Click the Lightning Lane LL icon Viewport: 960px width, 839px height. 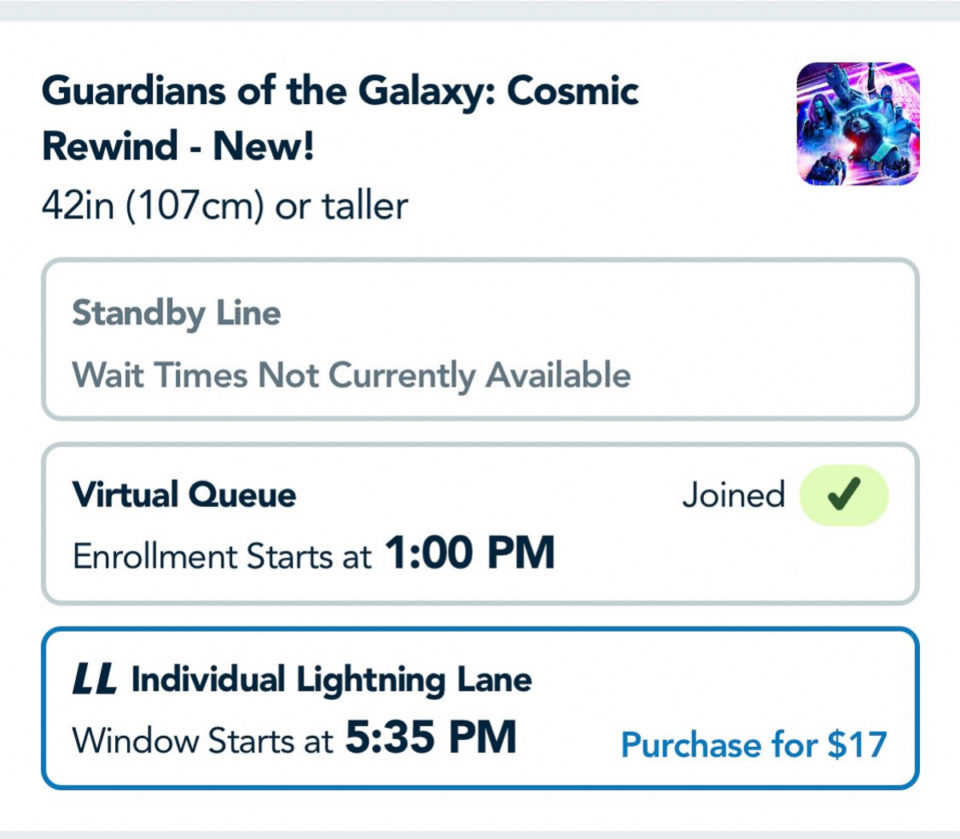(x=94, y=678)
